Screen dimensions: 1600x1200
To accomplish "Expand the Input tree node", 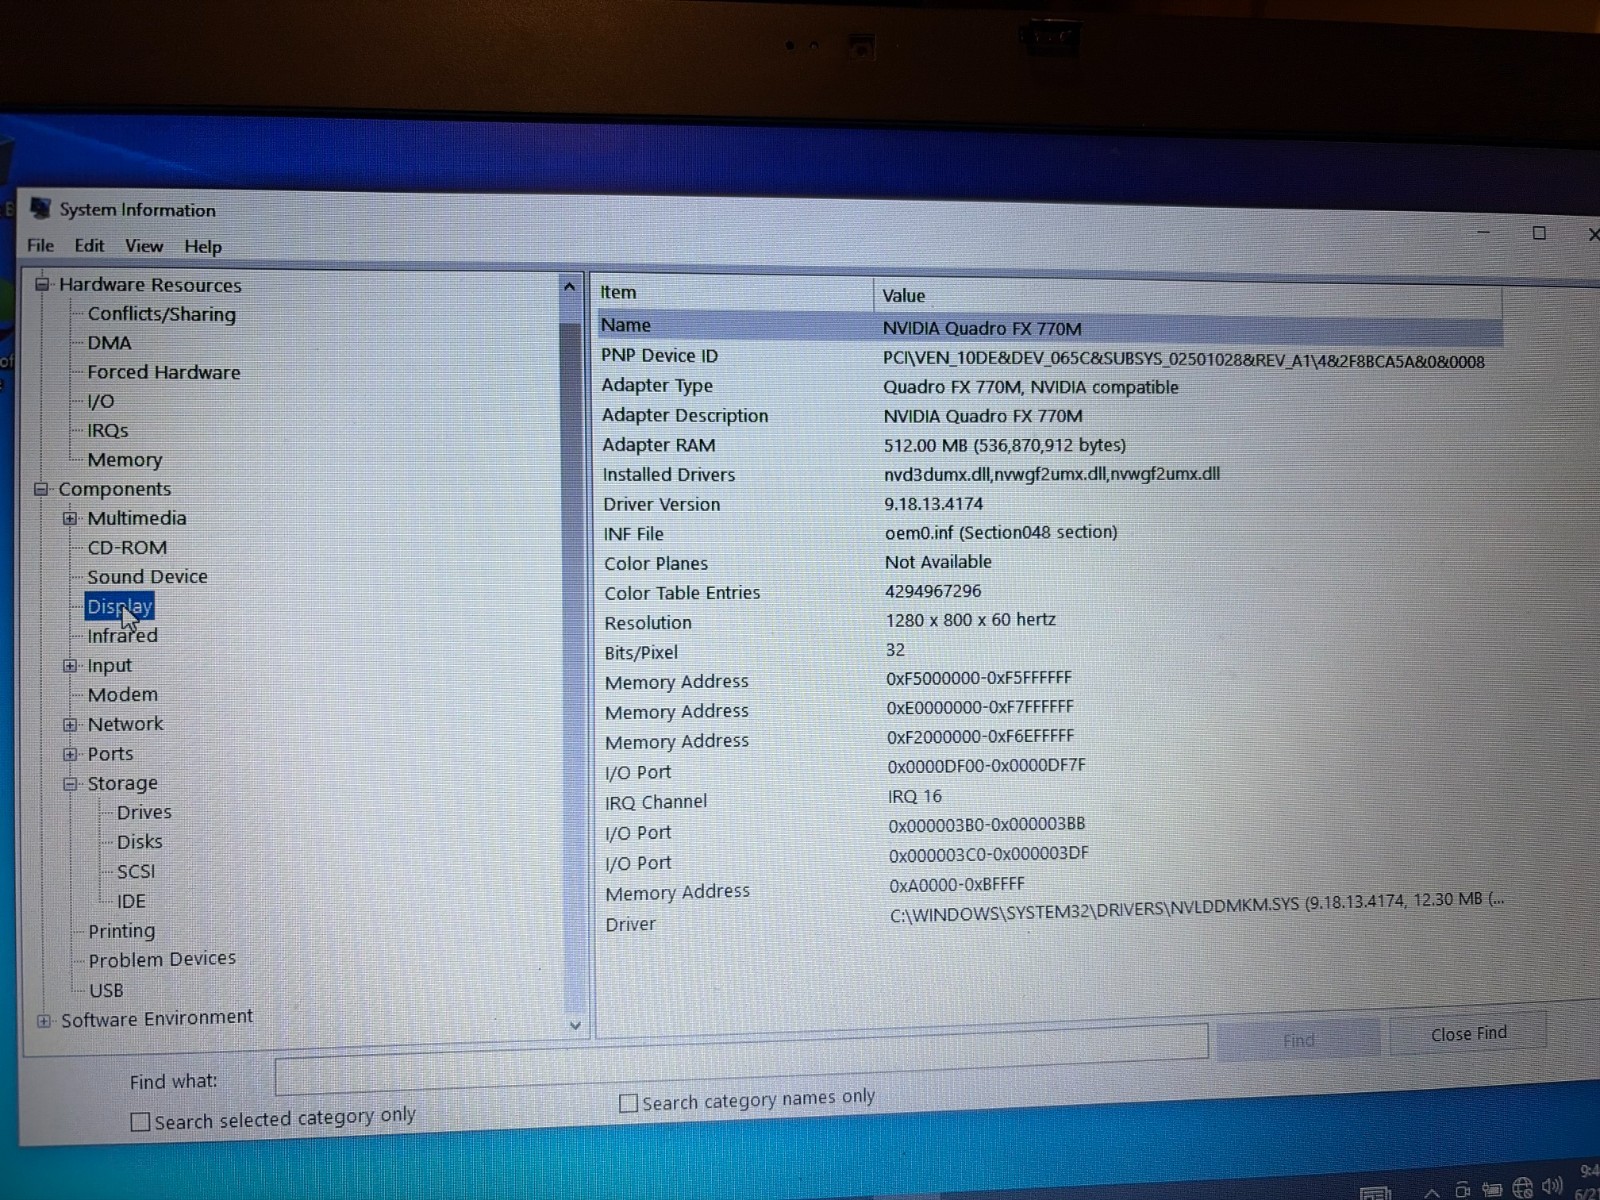I will [x=70, y=665].
